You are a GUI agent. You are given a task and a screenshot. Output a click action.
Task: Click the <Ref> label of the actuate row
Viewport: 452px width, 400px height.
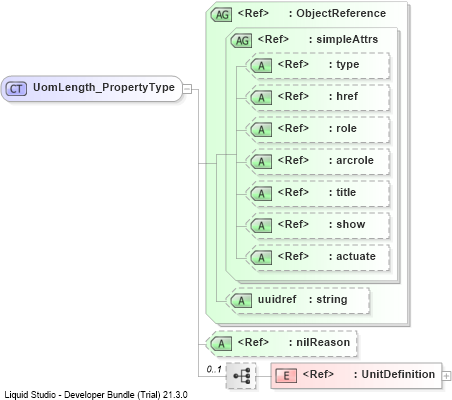[x=293, y=256]
